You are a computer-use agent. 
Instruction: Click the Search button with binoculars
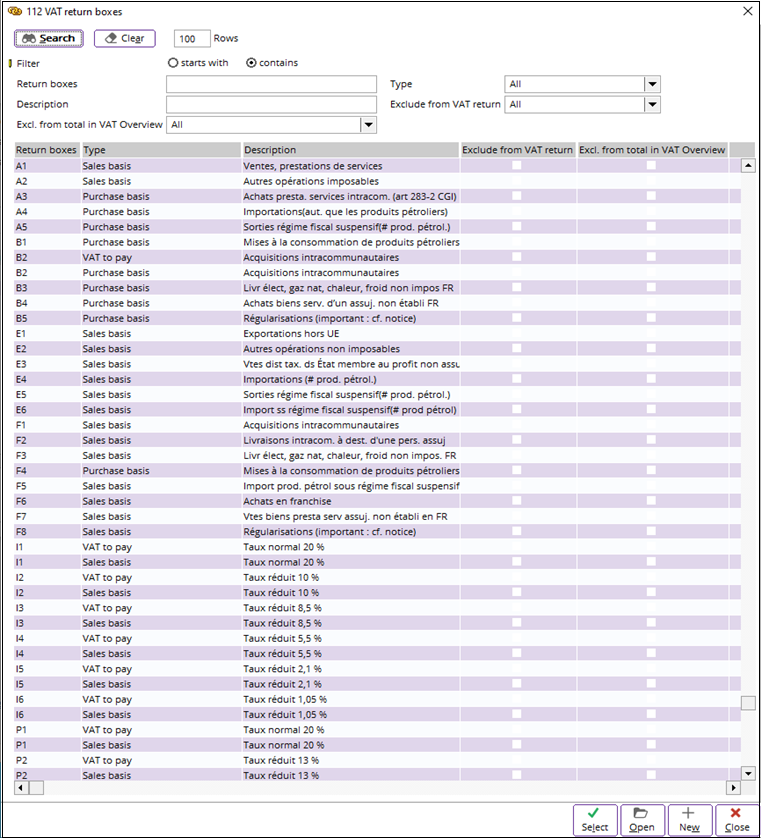(49, 38)
